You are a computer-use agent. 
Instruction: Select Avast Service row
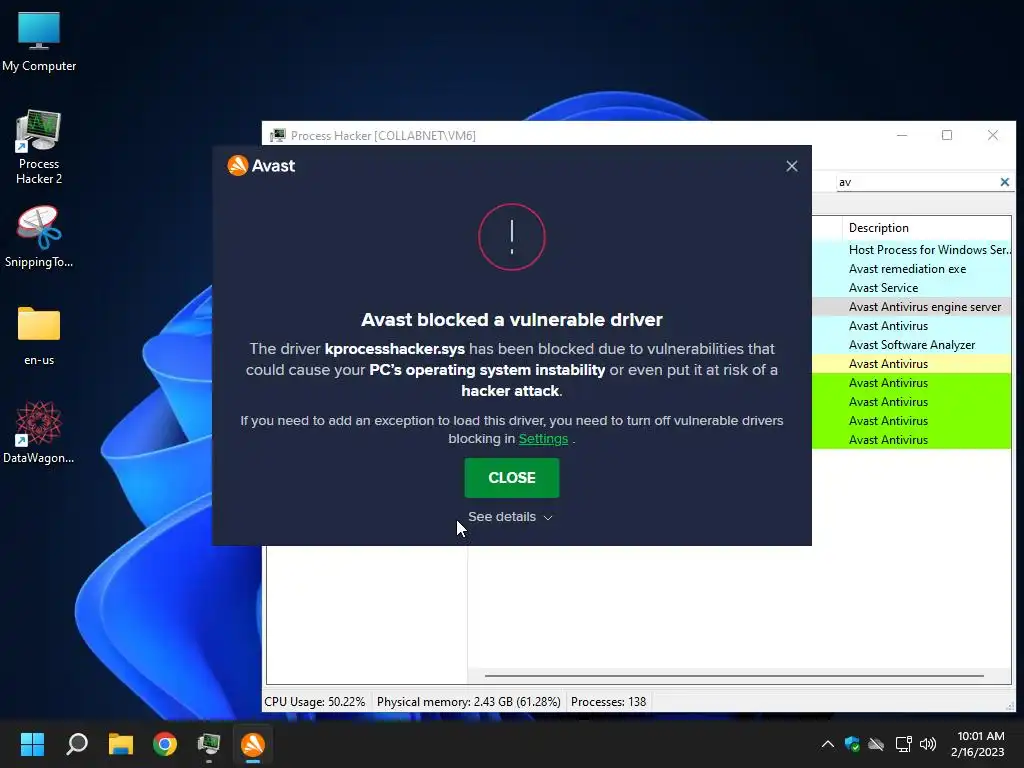pyautogui.click(x=912, y=287)
